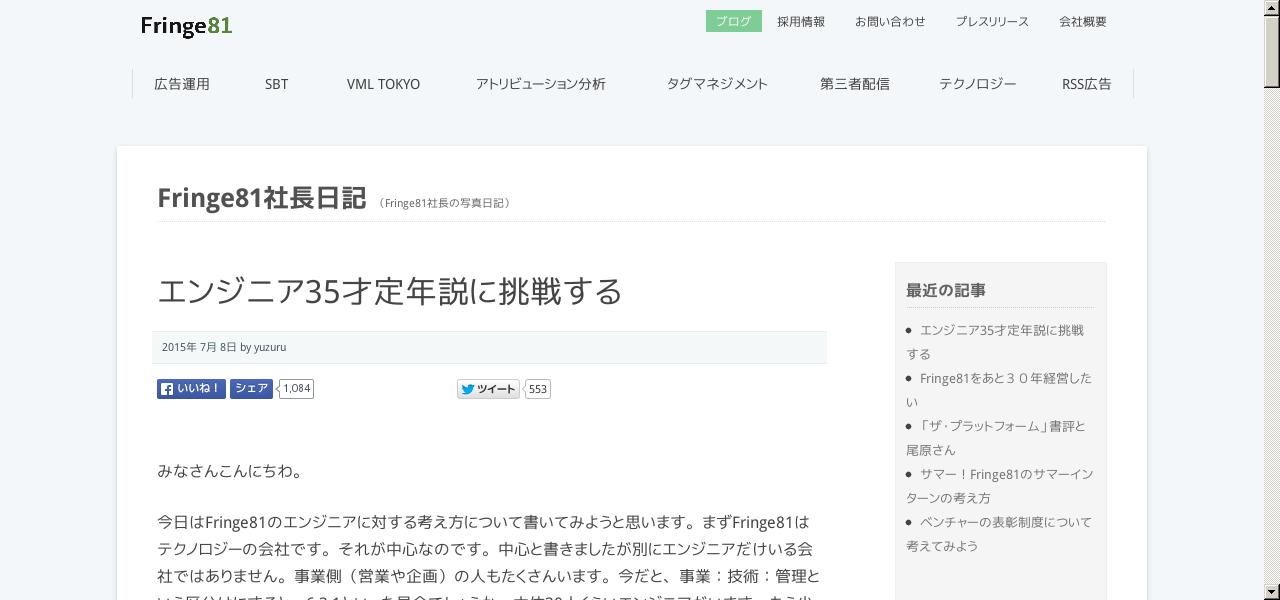This screenshot has height=600, width=1280.
Task: Open テクノロジー navigation item
Action: (978, 84)
